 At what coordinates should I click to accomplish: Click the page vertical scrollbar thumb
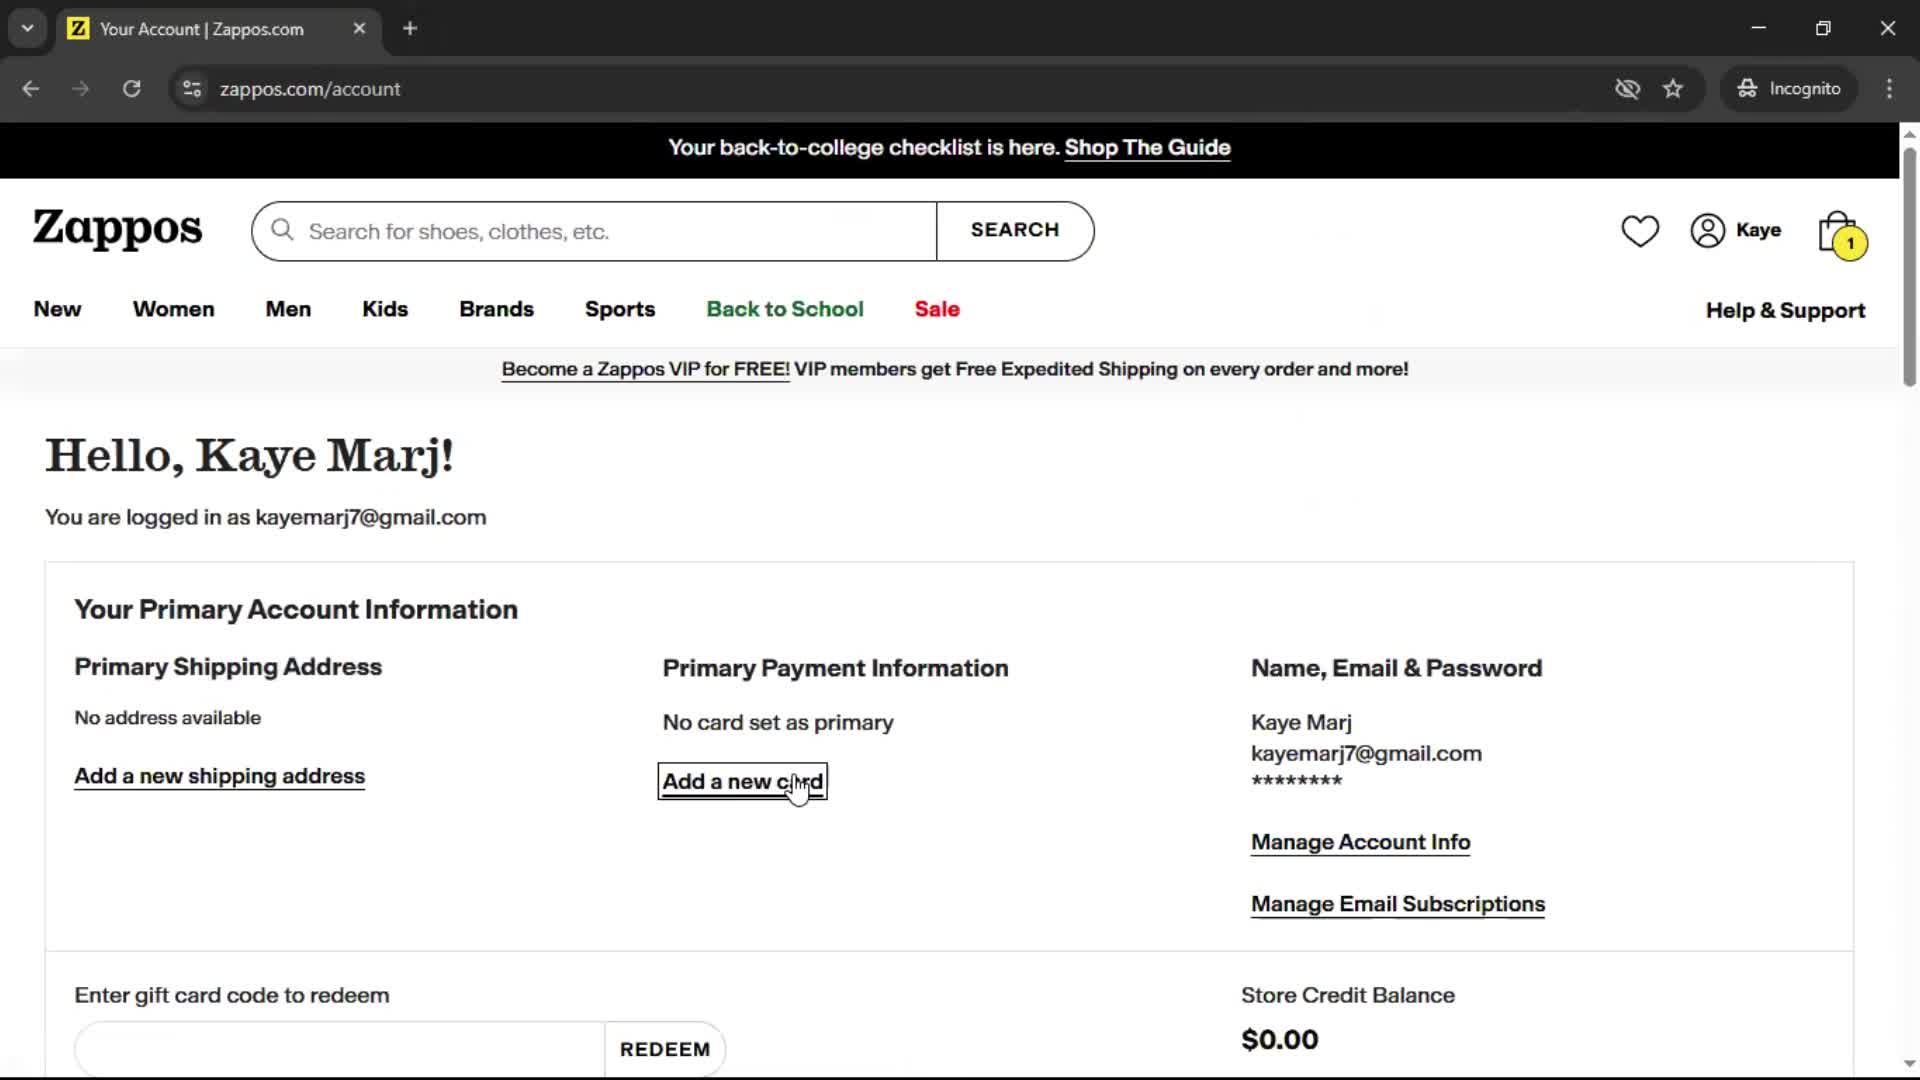pos(1909,266)
